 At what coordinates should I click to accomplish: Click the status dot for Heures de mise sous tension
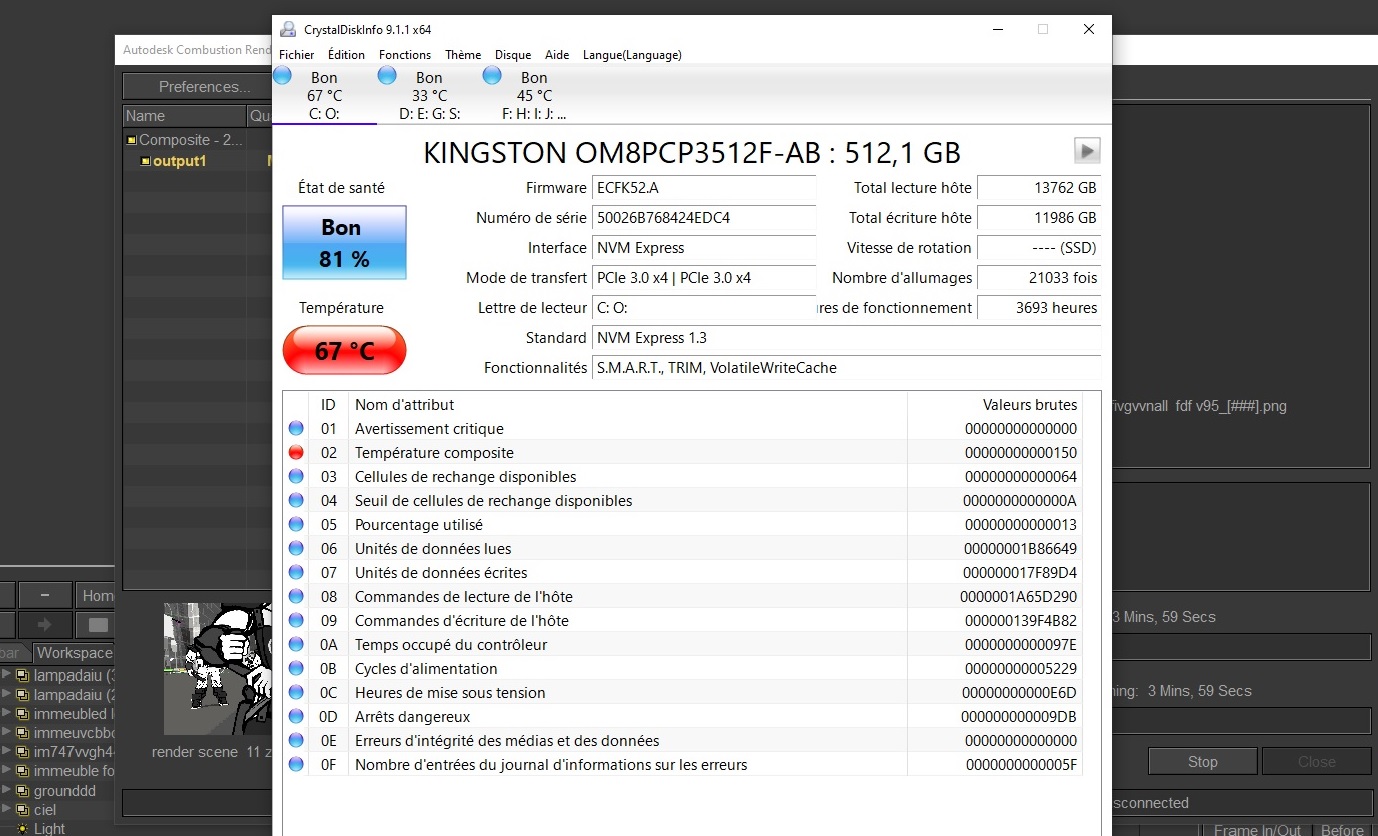[296, 692]
